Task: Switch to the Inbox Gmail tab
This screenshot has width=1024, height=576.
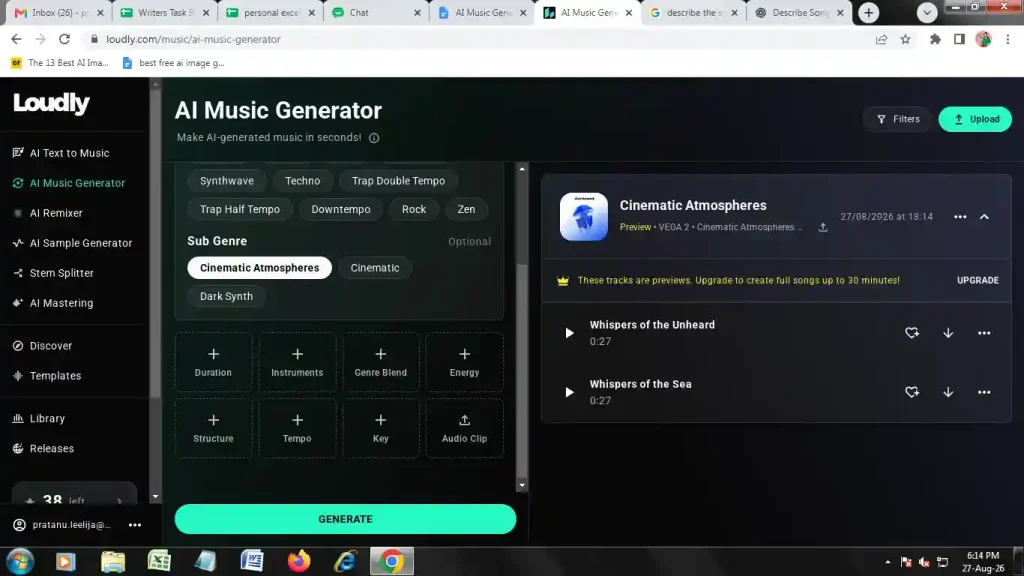Action: (x=59, y=12)
